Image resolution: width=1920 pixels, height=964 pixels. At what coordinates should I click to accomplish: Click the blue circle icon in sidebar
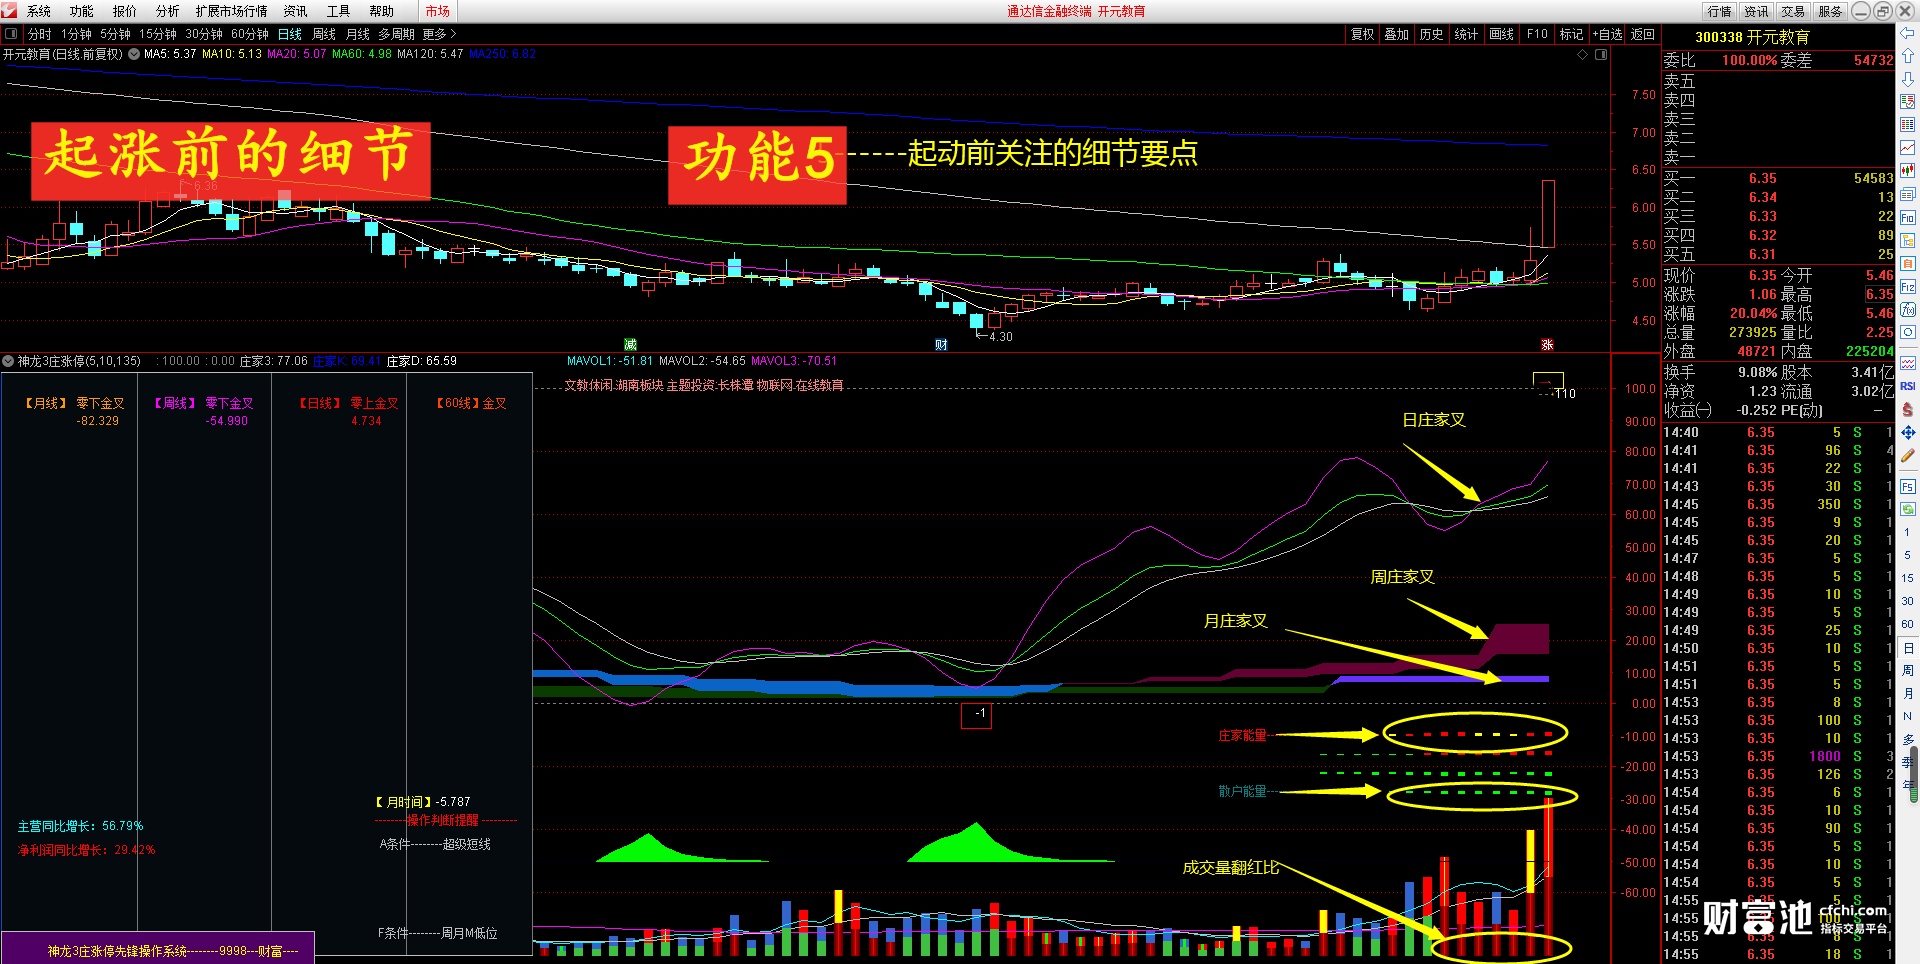(x=1908, y=332)
